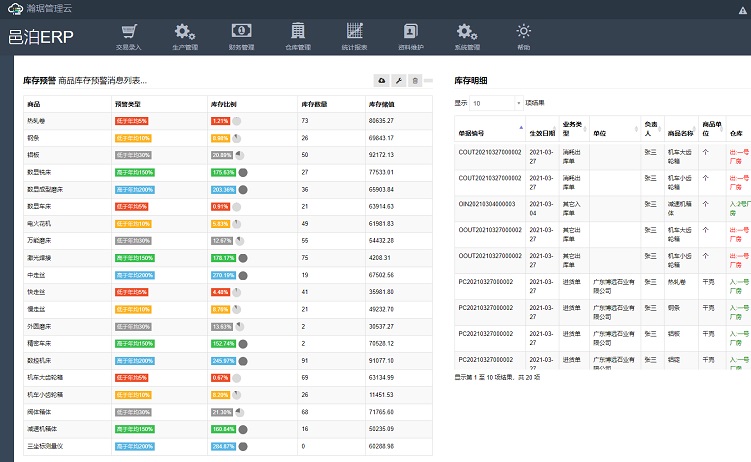Click the 高于年均200% tag for 数控机床

133,361
